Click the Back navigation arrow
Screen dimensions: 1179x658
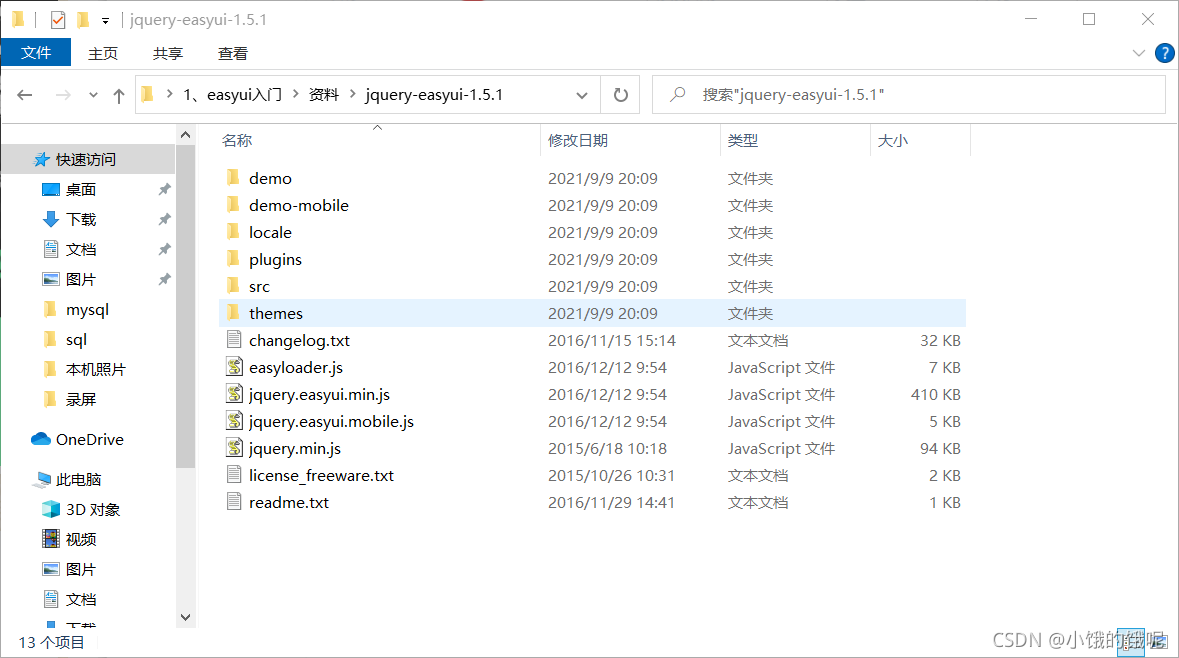(25, 95)
